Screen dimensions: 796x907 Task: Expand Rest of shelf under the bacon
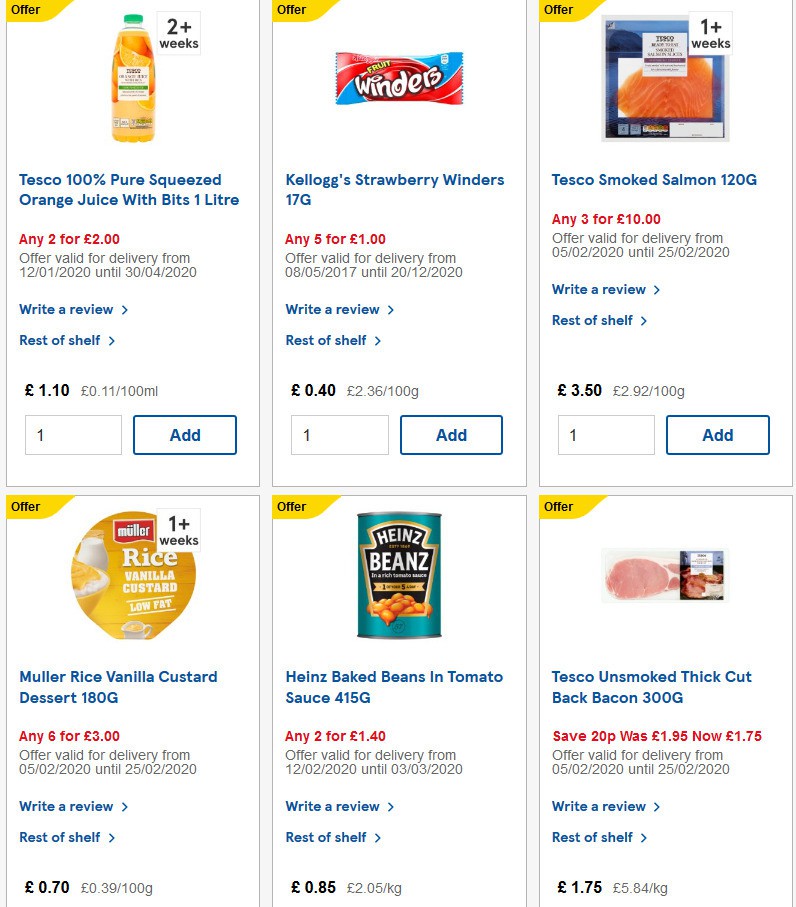tap(593, 837)
